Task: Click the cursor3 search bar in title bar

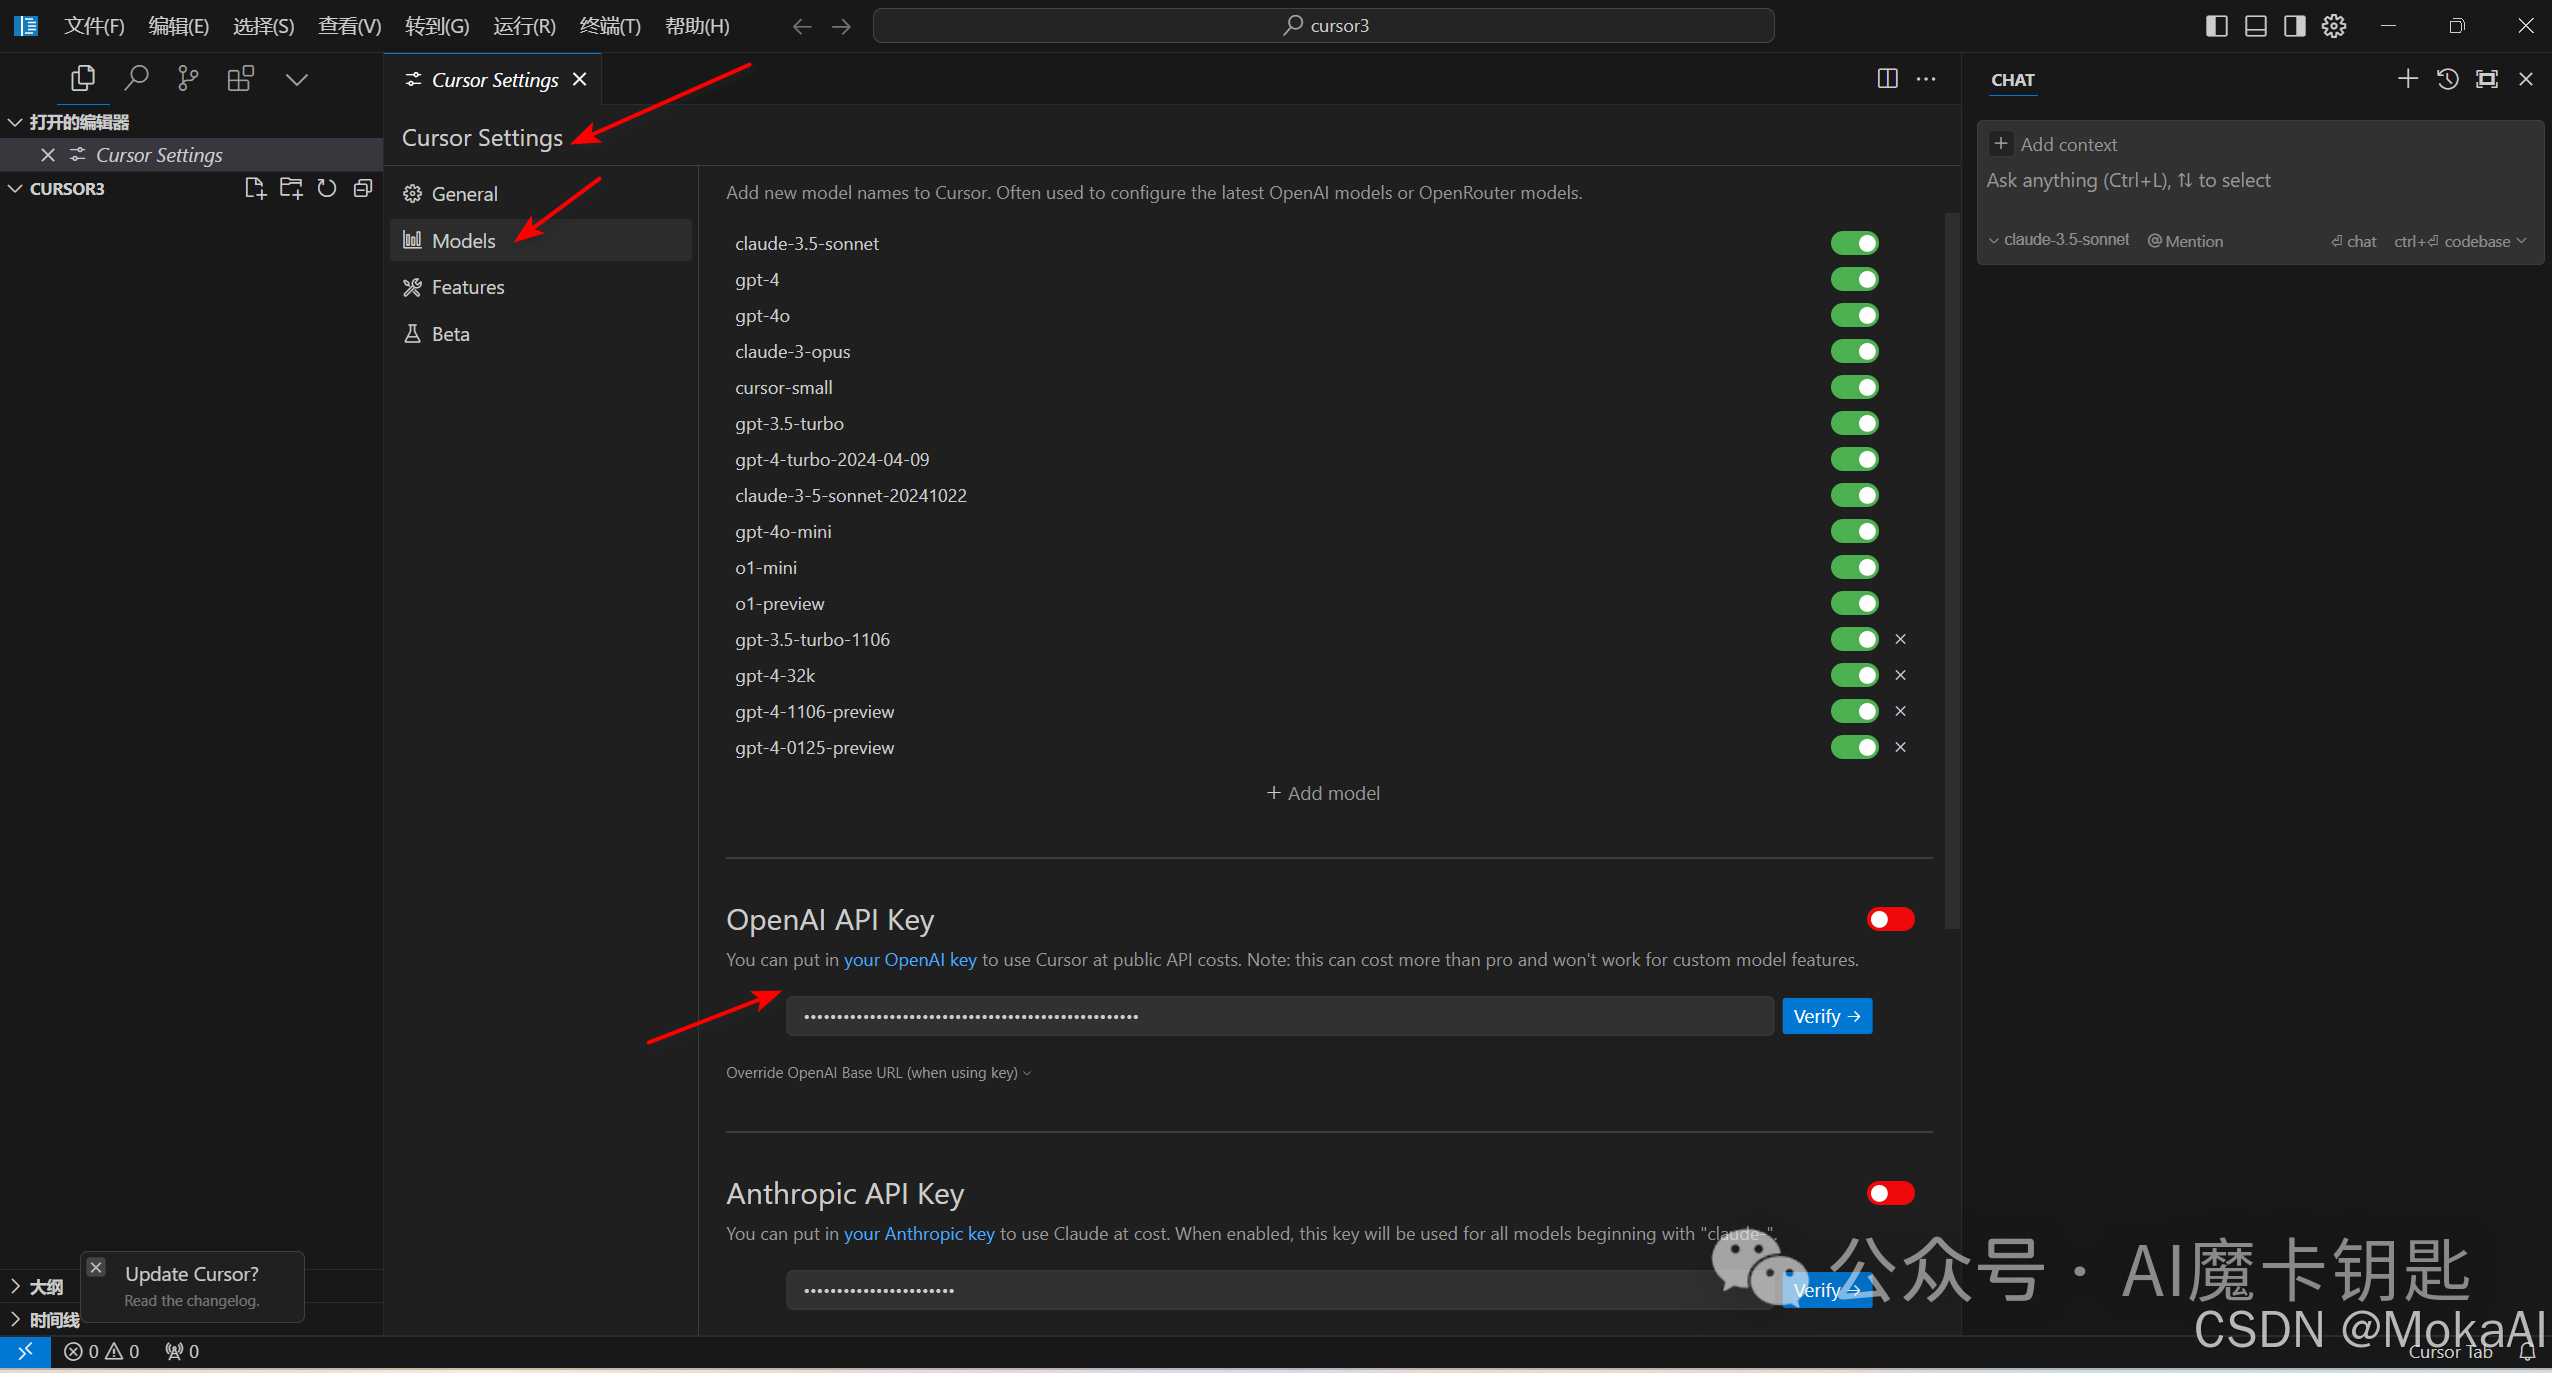Action: (1323, 26)
